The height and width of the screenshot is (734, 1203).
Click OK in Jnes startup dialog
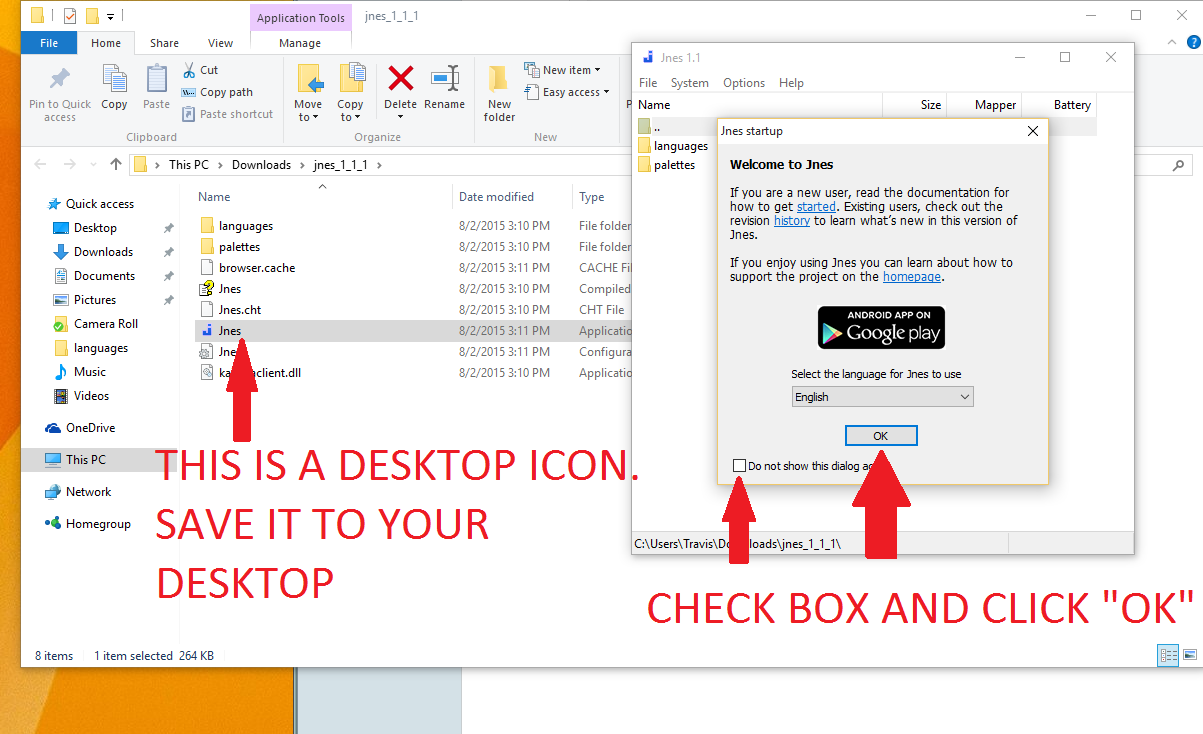[881, 436]
